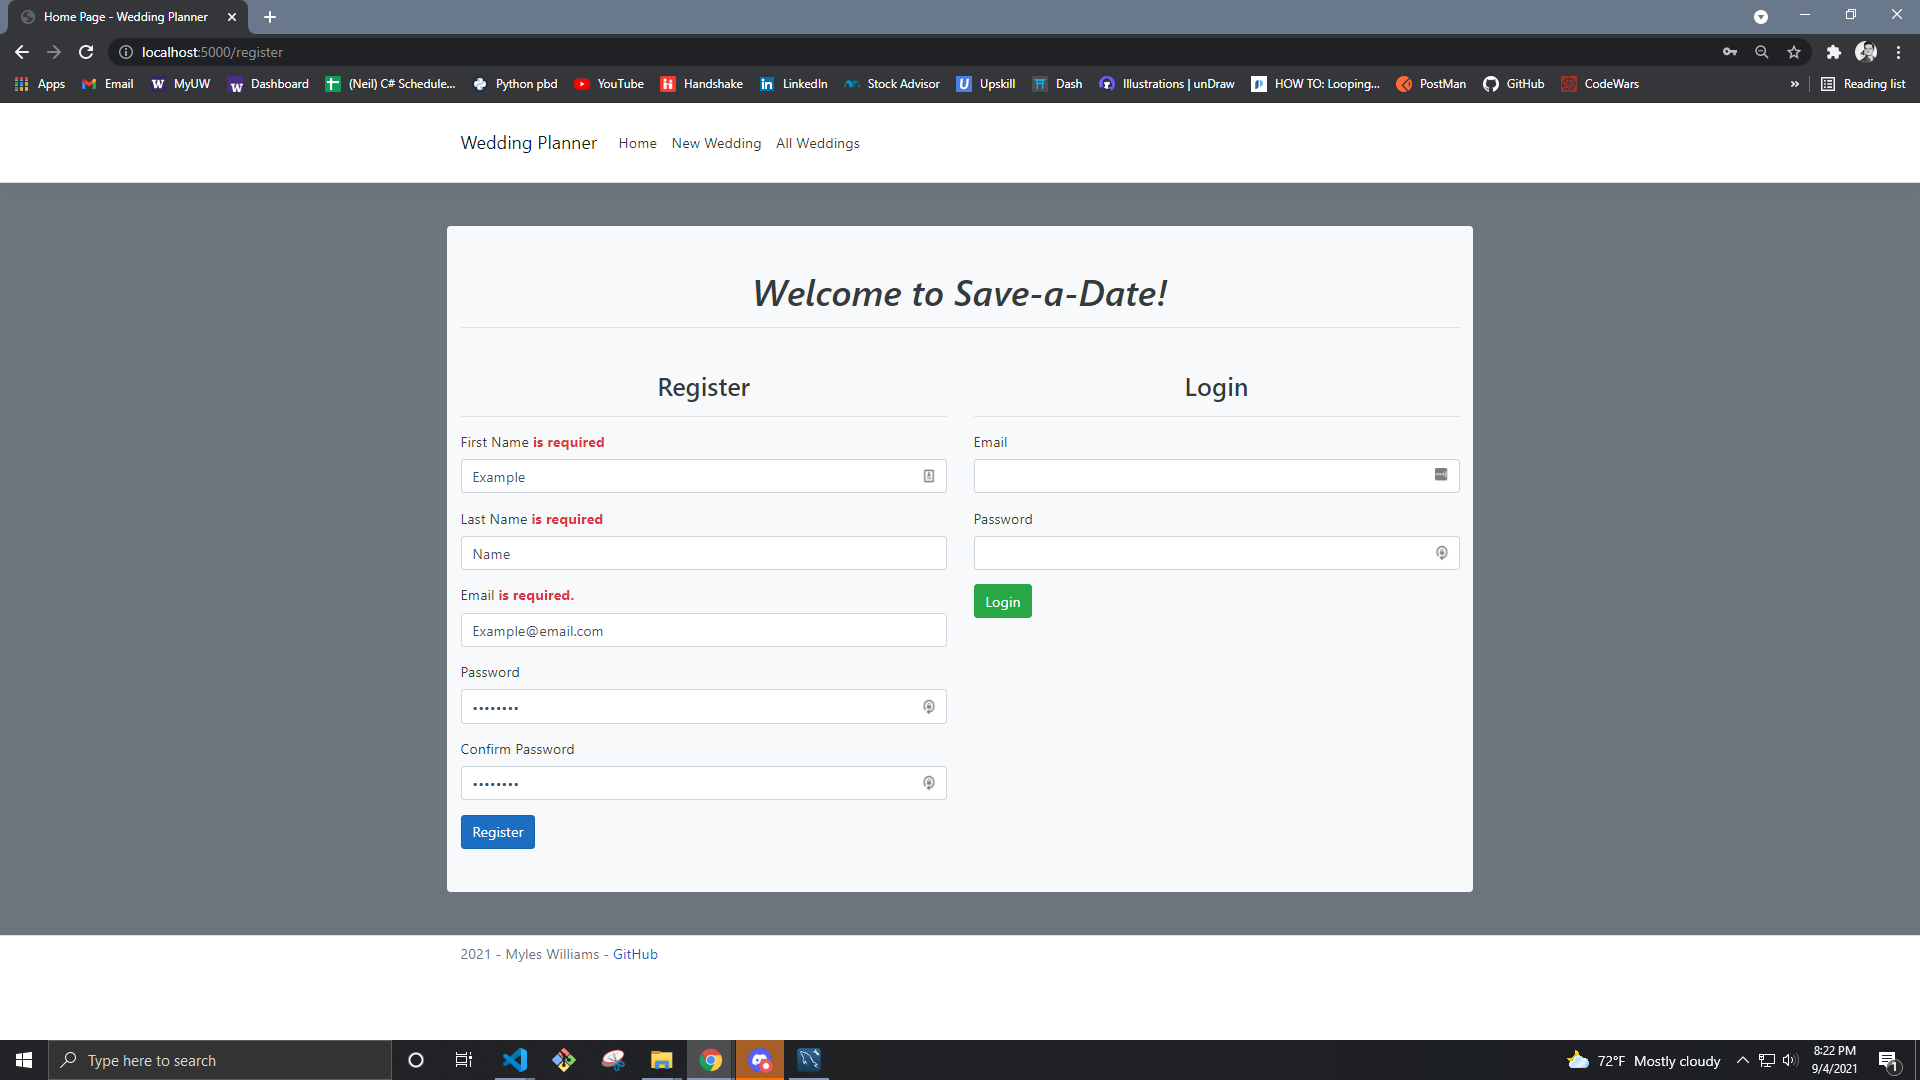The height and width of the screenshot is (1080, 1920).
Task: Click the Login button
Action: coord(1002,600)
